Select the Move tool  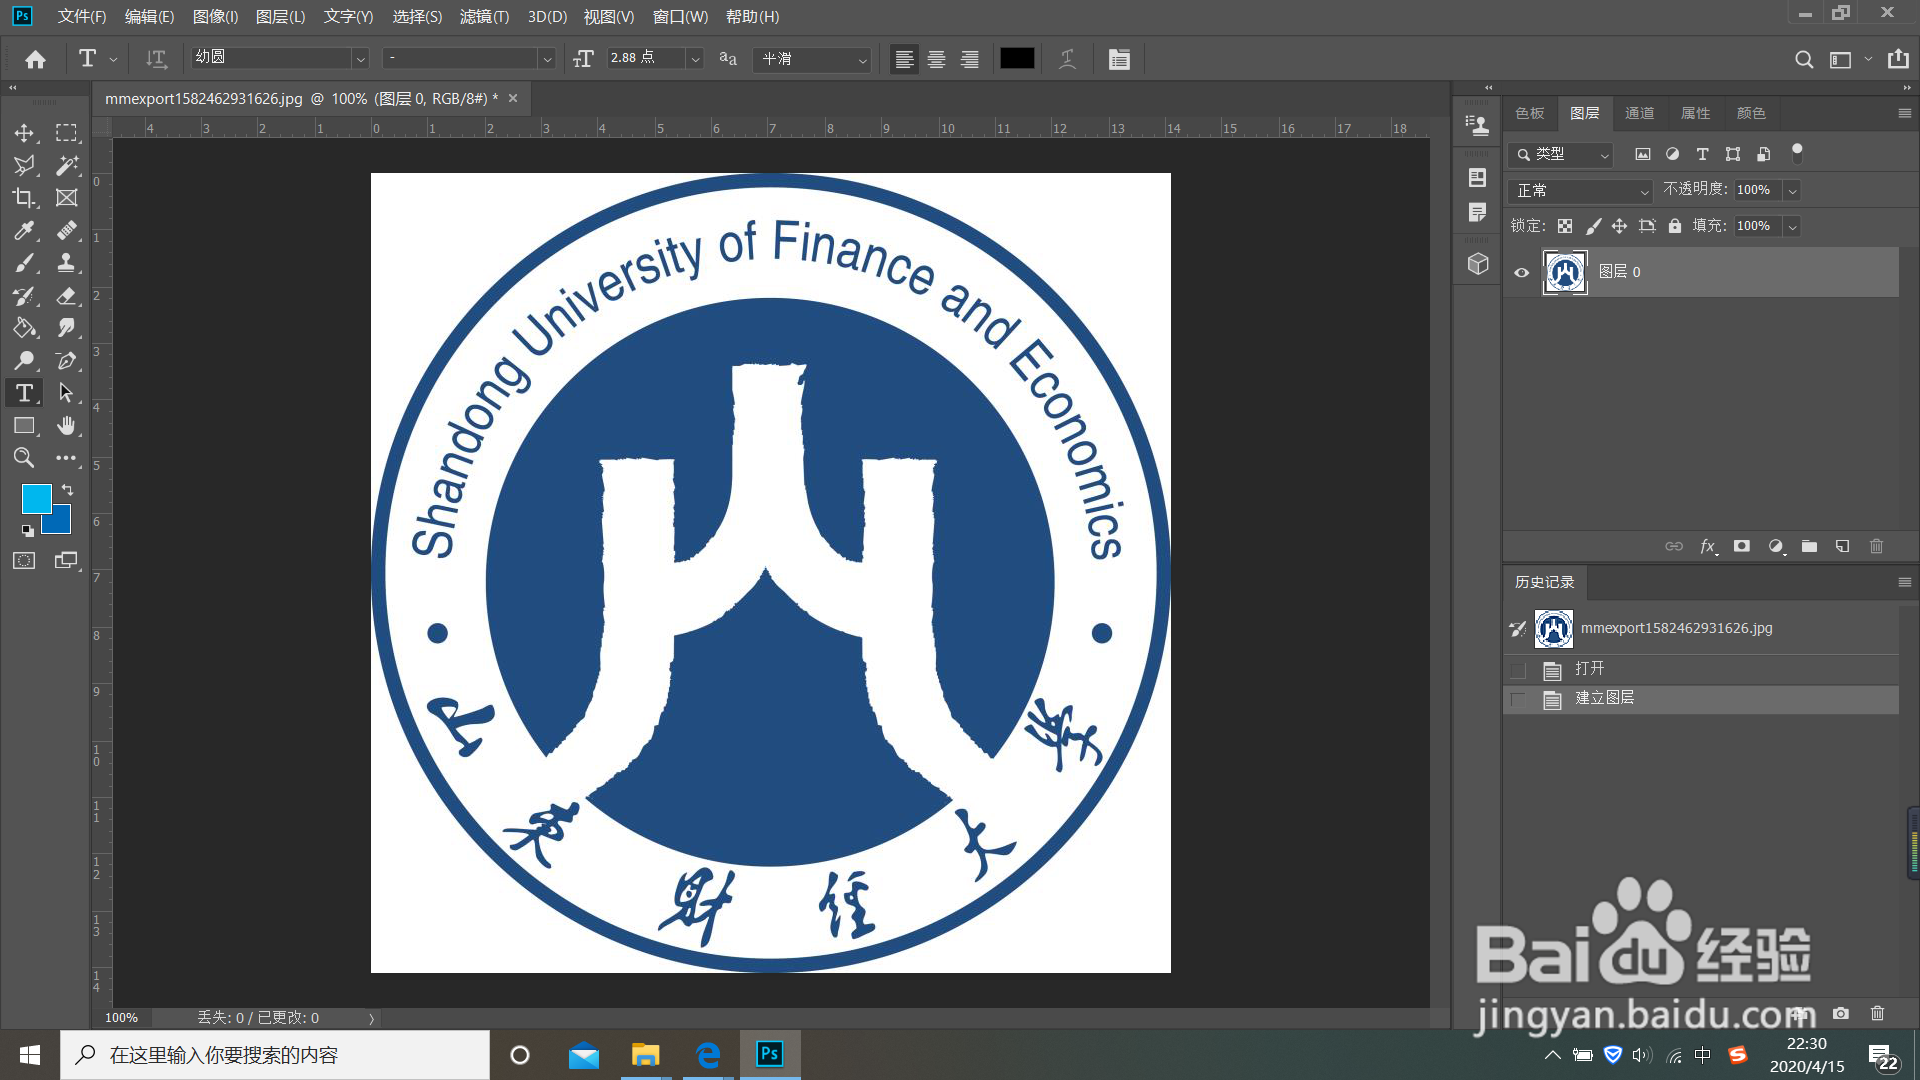(24, 133)
